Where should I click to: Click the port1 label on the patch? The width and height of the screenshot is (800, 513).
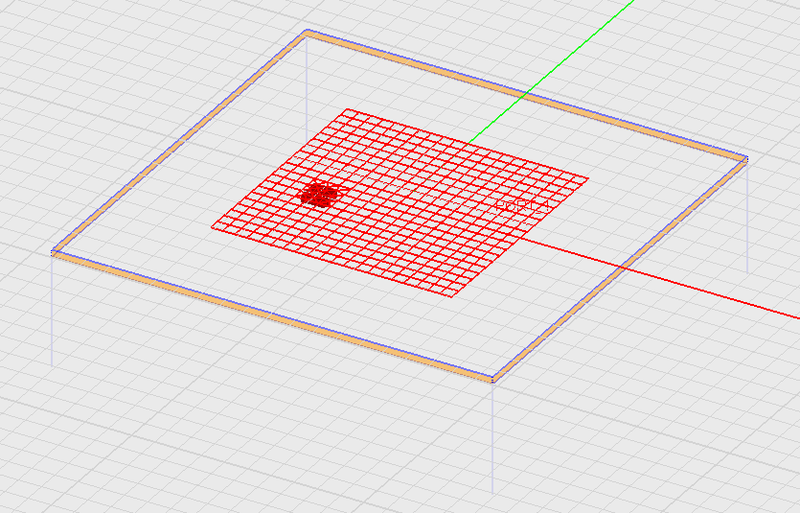[x=522, y=206]
